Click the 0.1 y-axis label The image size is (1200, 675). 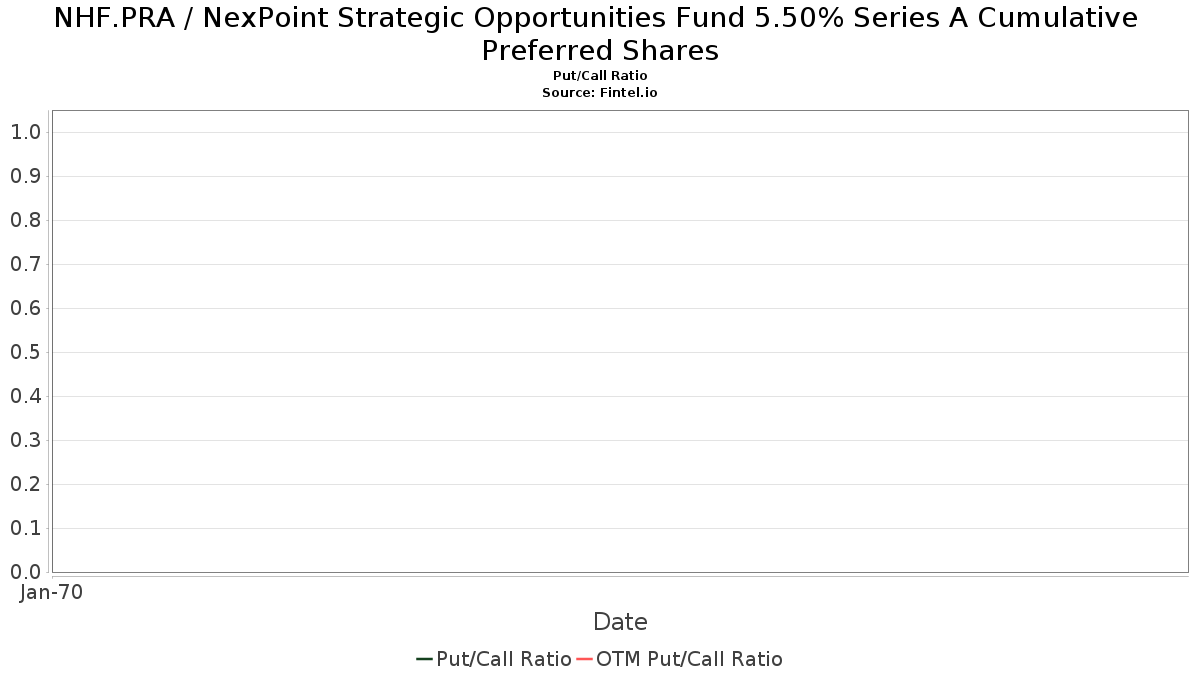(x=25, y=528)
